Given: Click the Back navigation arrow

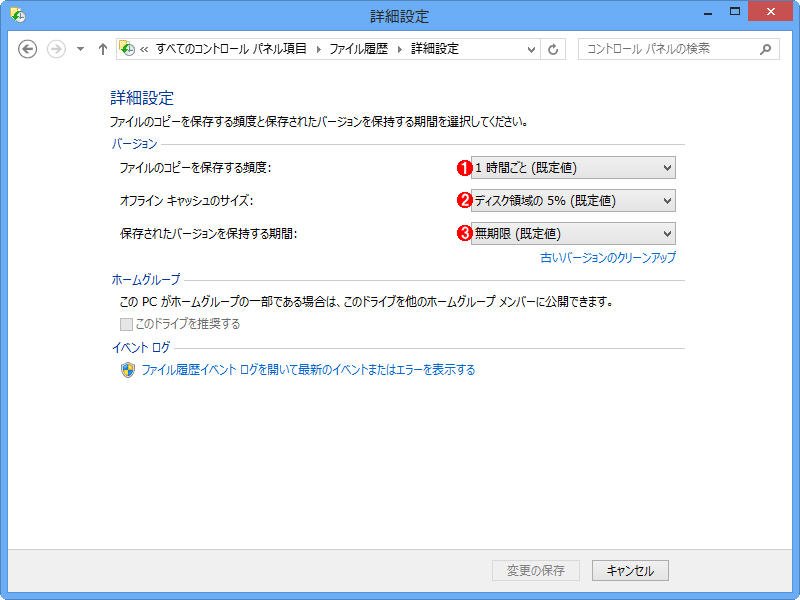Looking at the screenshot, I should [28, 49].
